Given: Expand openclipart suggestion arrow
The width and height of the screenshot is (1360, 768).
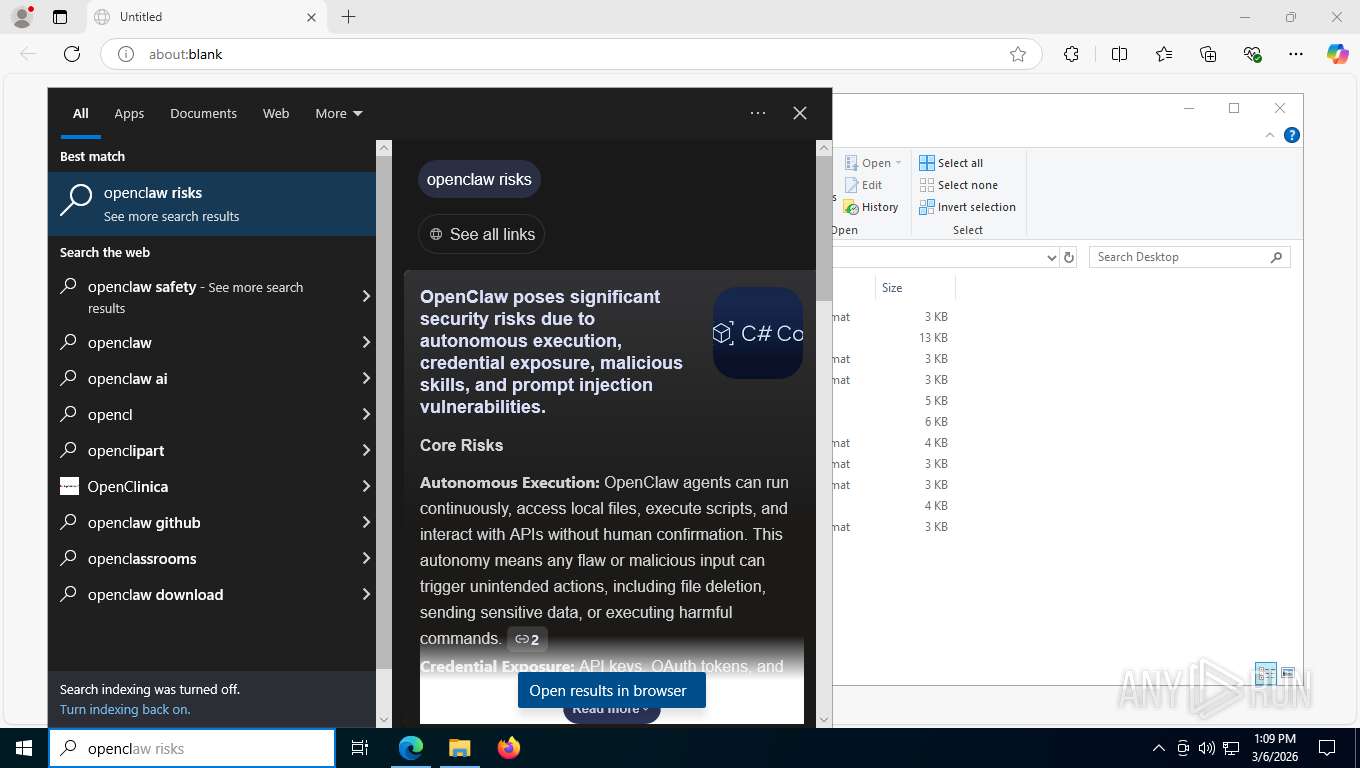Looking at the screenshot, I should (x=366, y=450).
